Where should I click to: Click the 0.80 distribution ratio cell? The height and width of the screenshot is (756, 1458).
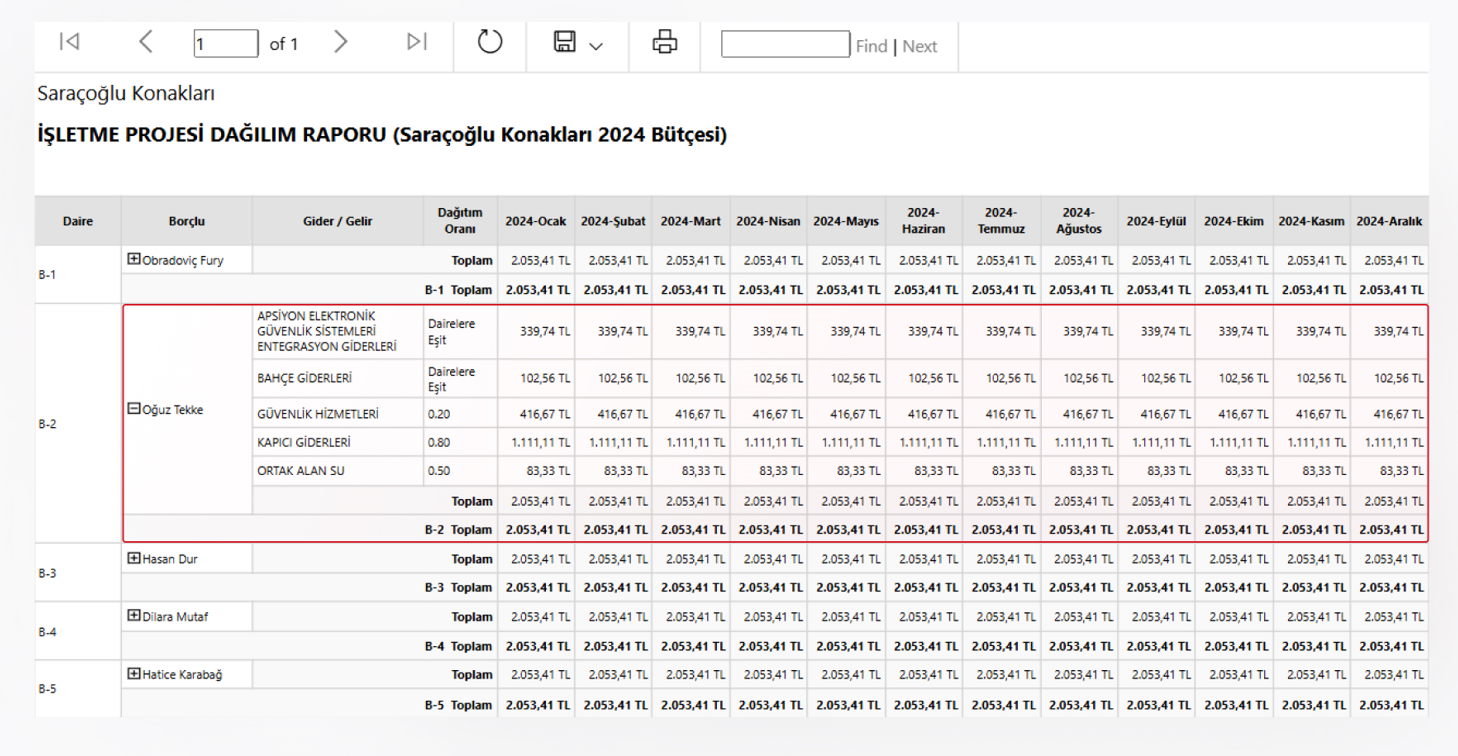(x=460, y=442)
